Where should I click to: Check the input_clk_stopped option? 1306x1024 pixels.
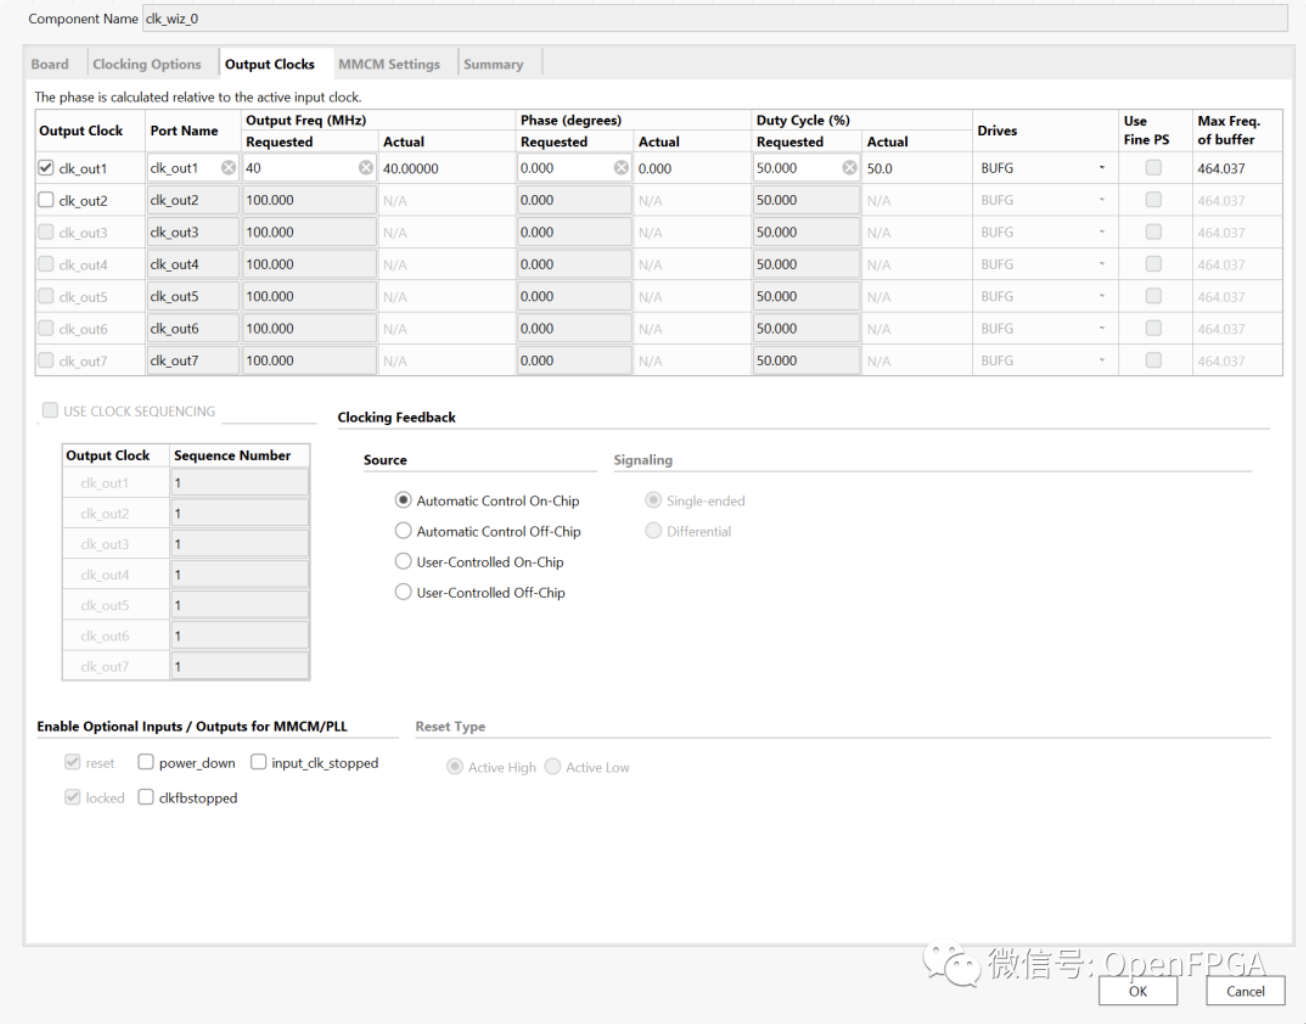(259, 762)
